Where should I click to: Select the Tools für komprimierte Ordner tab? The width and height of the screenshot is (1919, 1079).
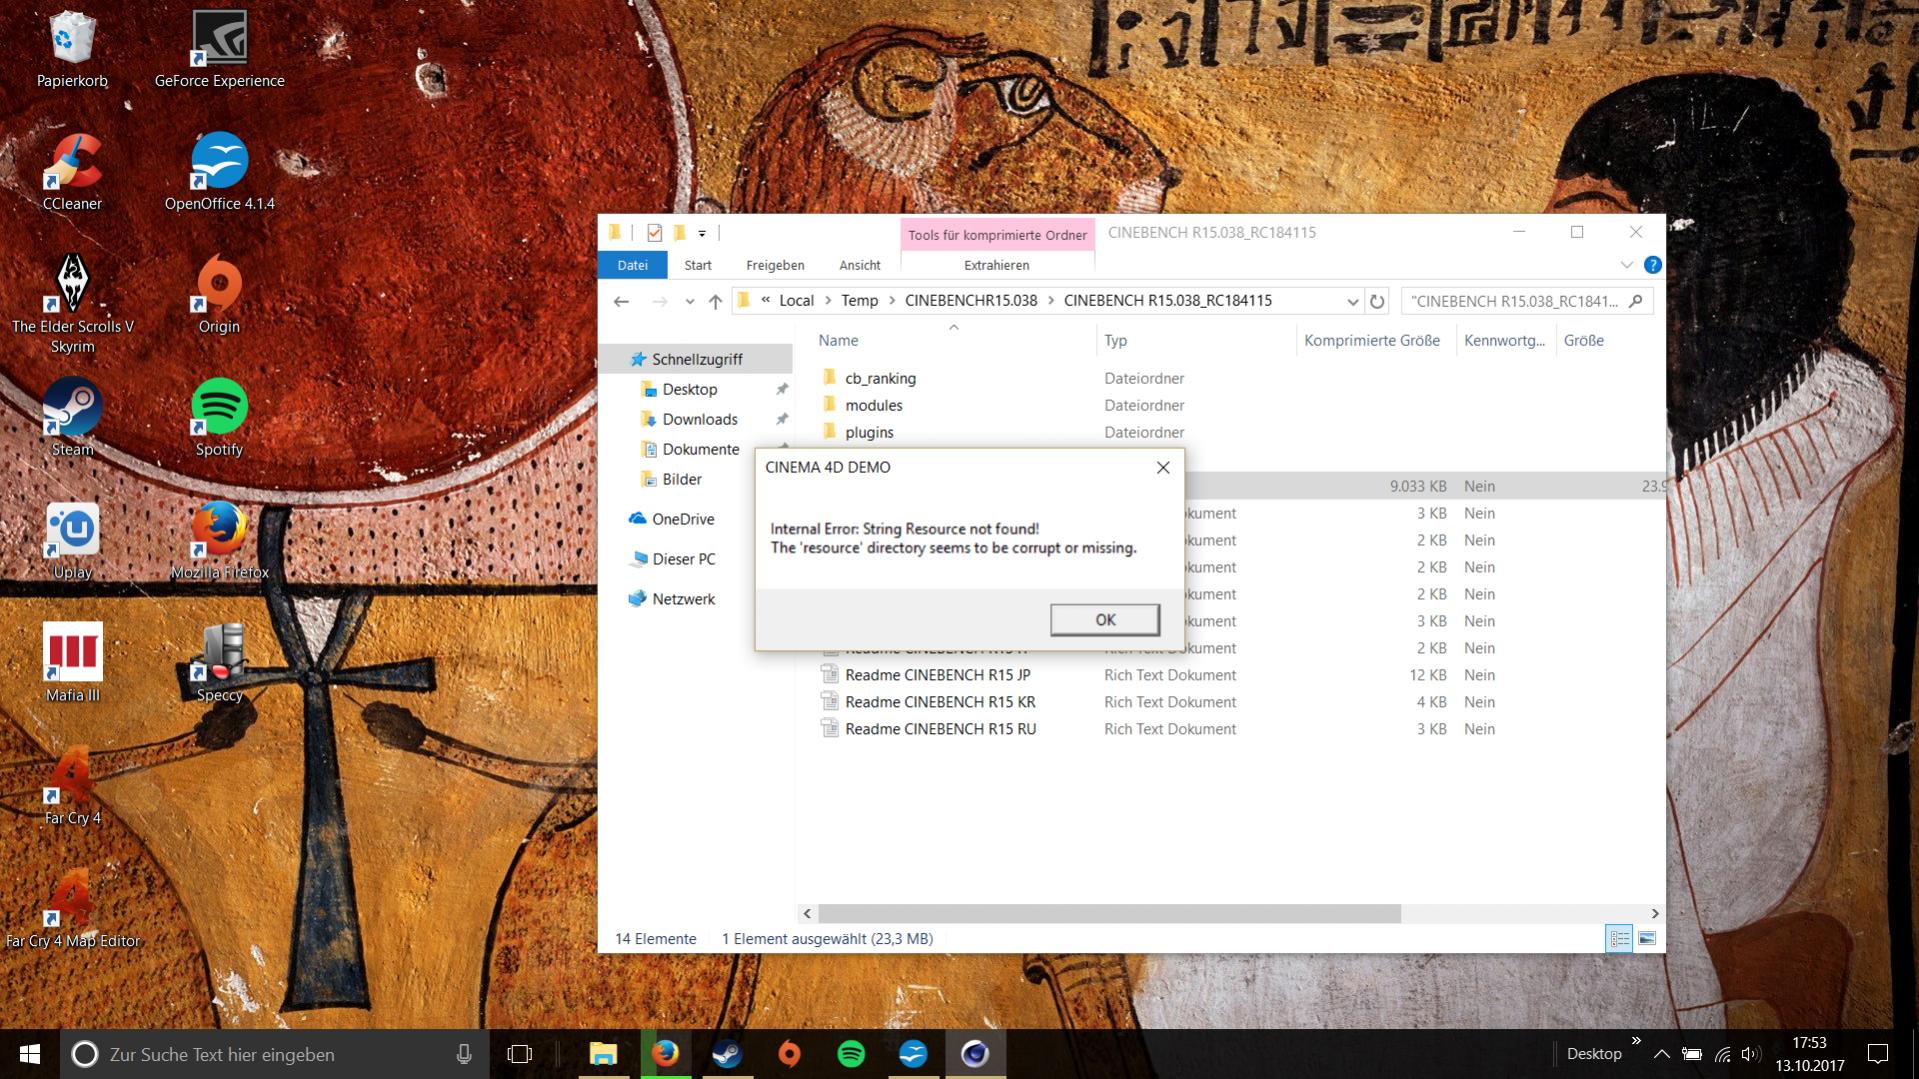997,234
